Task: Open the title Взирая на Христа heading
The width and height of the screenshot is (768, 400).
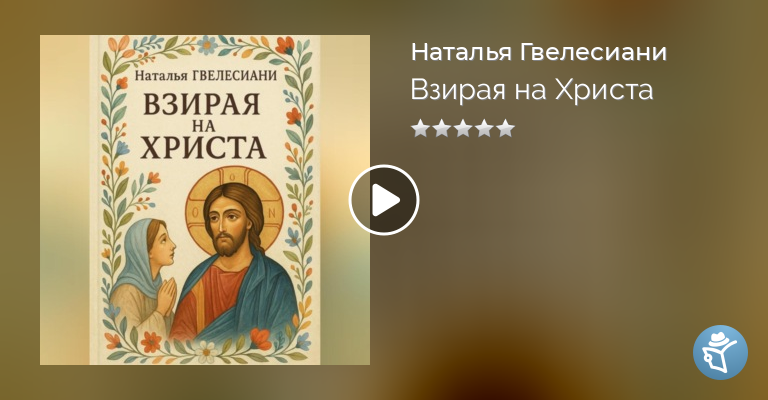Action: click(x=532, y=90)
